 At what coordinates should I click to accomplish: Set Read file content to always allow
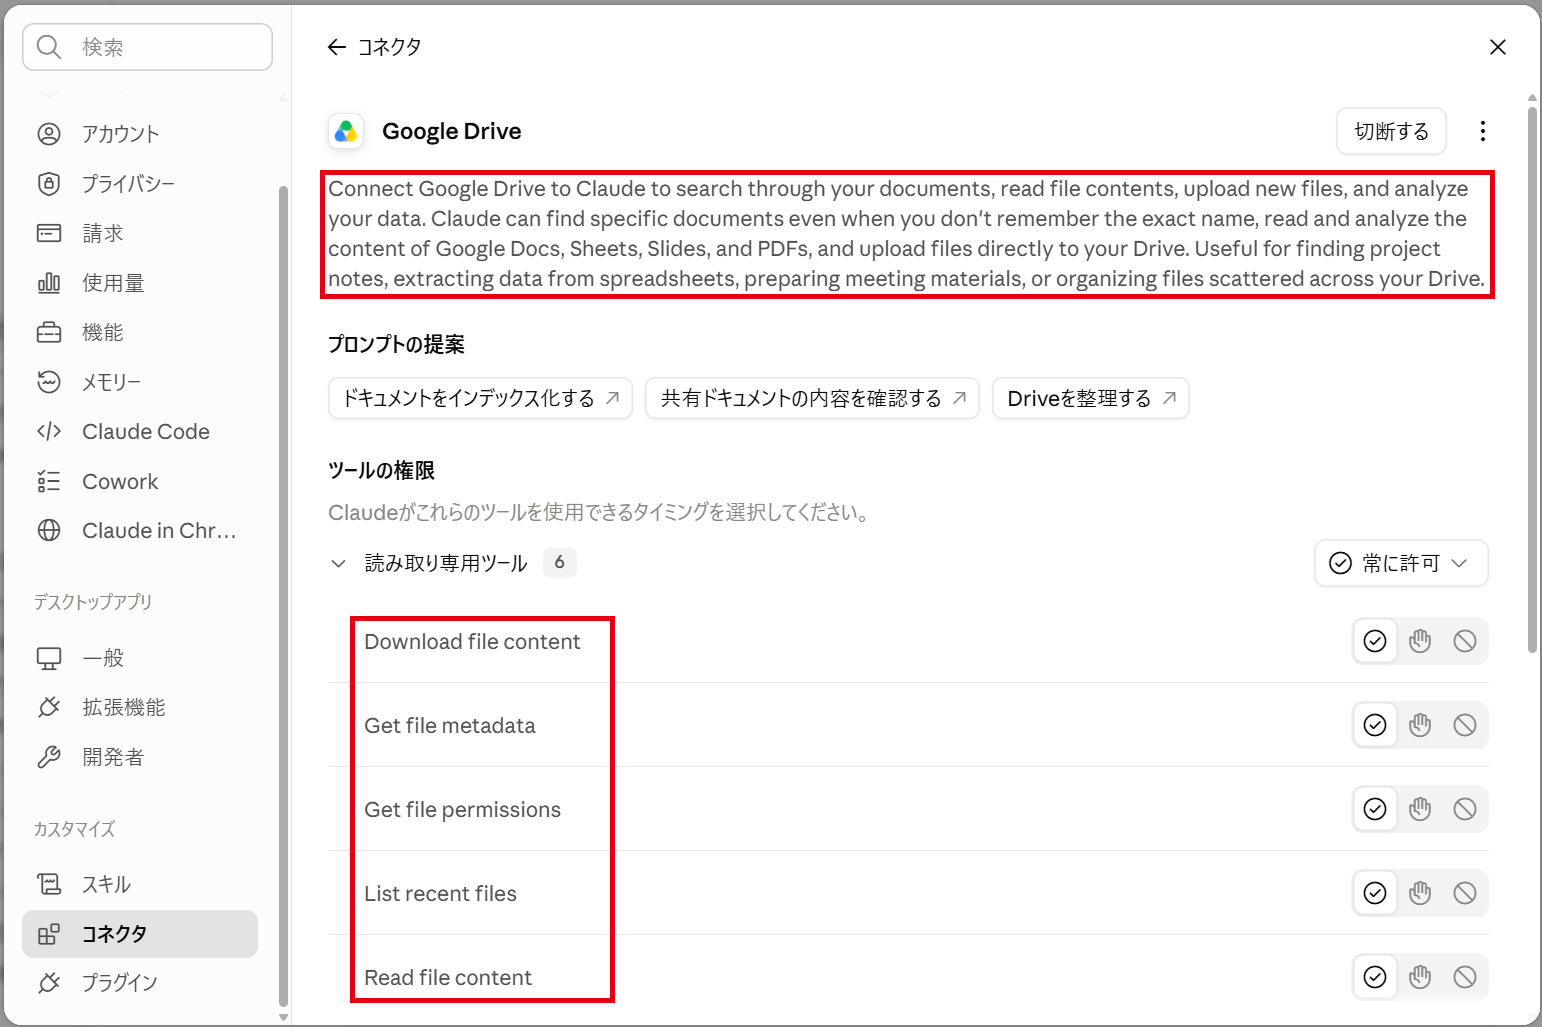point(1375,977)
